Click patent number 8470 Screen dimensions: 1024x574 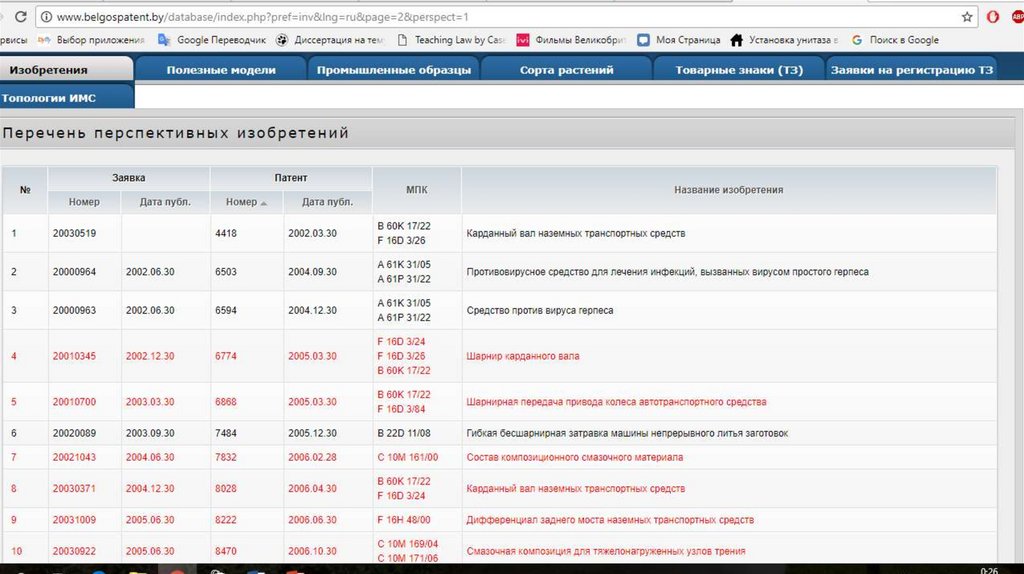pos(226,551)
